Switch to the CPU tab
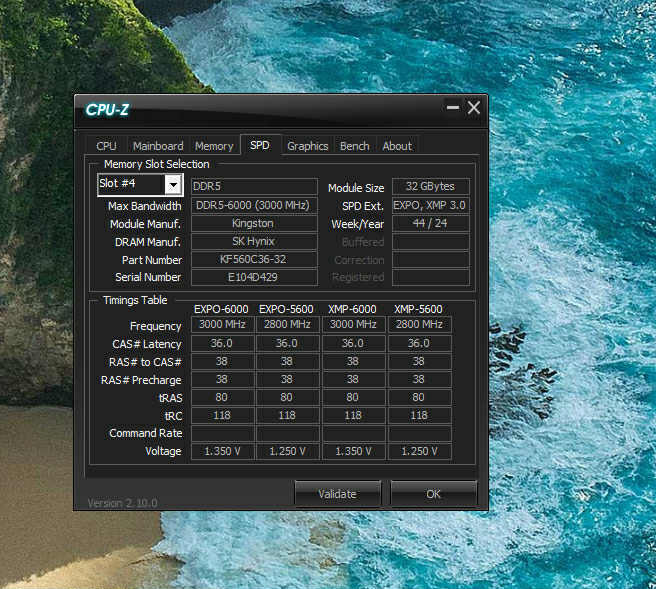Screen dimensions: 656x589 point(106,146)
